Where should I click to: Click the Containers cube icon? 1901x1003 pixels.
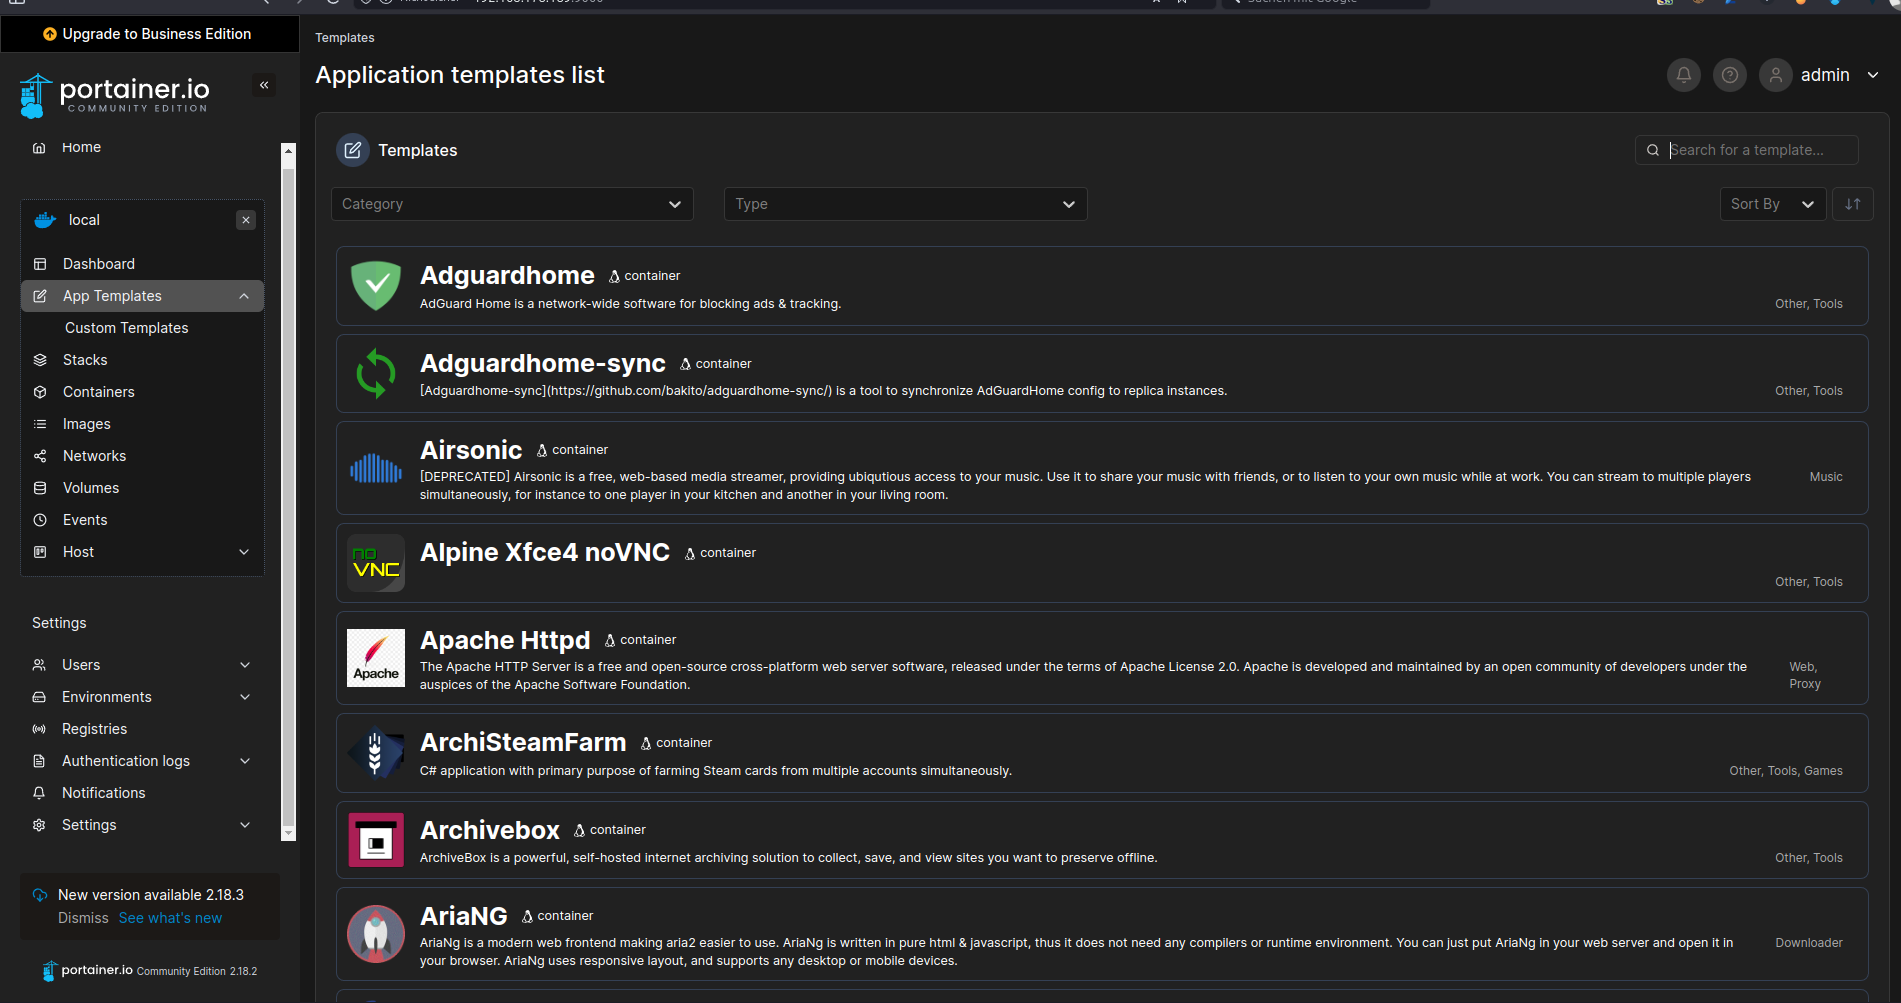tap(40, 392)
